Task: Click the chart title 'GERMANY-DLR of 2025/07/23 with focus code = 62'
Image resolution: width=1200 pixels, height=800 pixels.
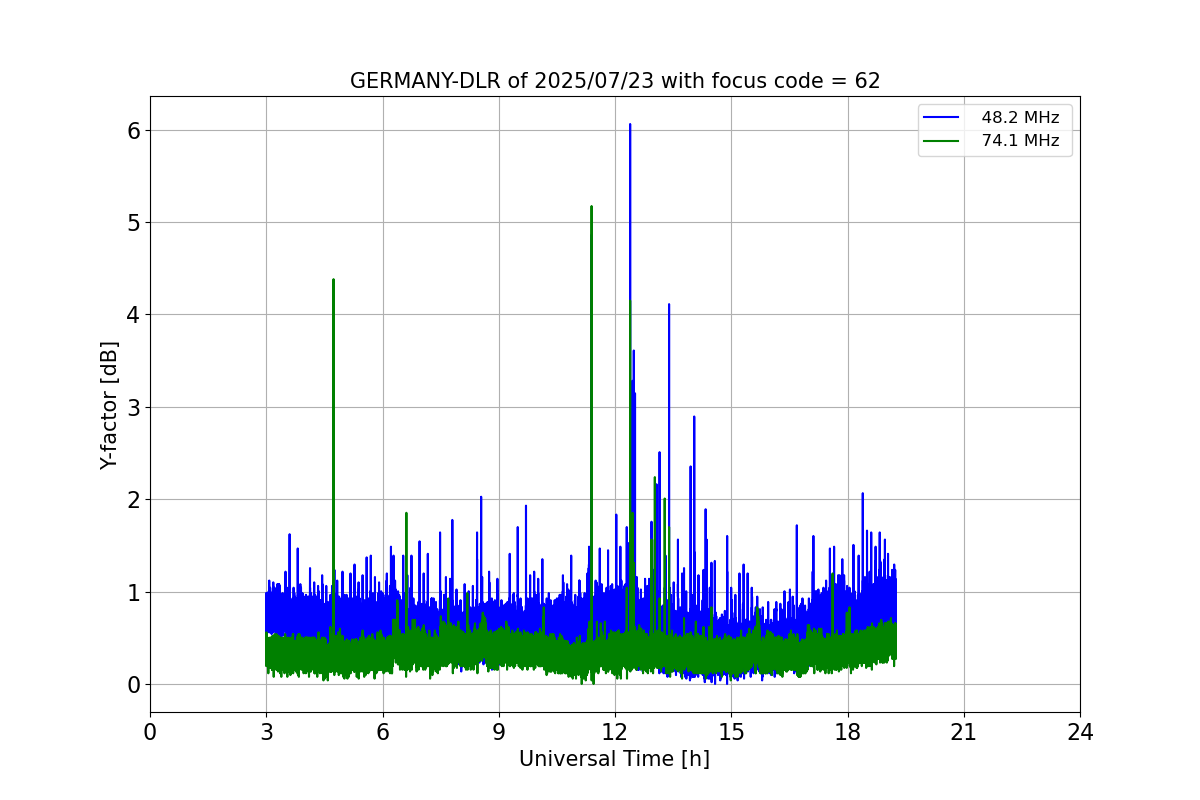Action: point(615,81)
